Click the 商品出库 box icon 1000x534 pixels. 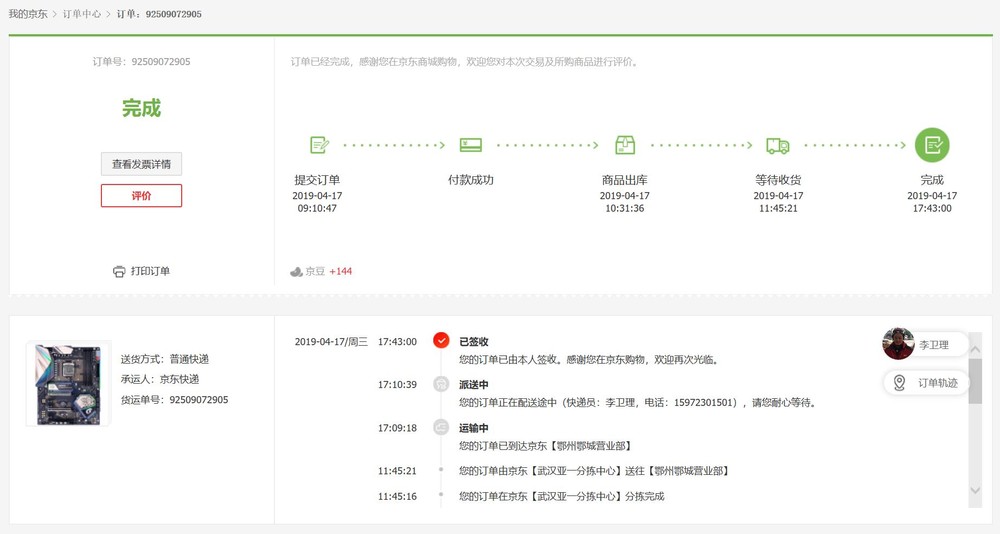tap(625, 145)
